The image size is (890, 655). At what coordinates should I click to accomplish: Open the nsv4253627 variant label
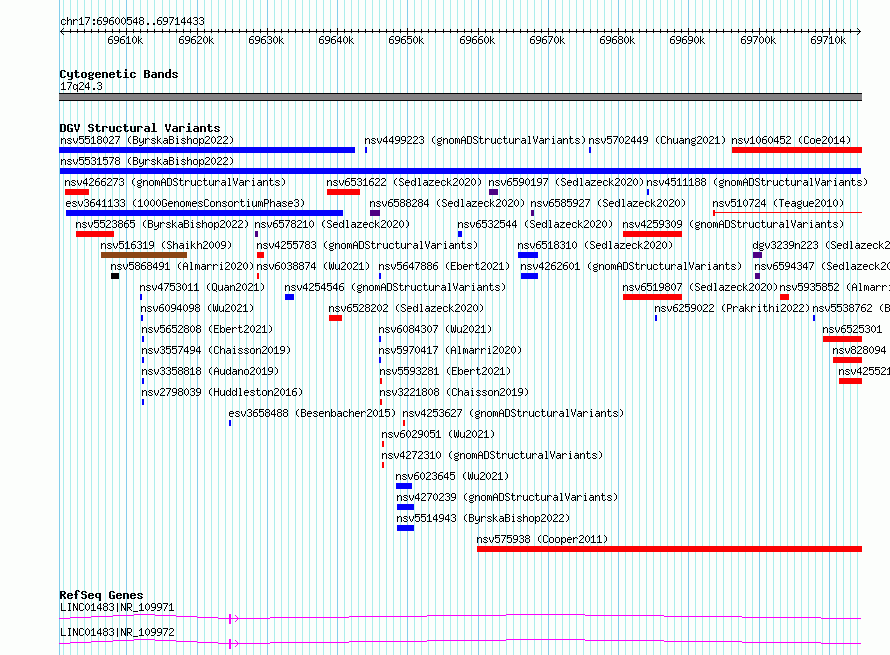pyautogui.click(x=513, y=413)
